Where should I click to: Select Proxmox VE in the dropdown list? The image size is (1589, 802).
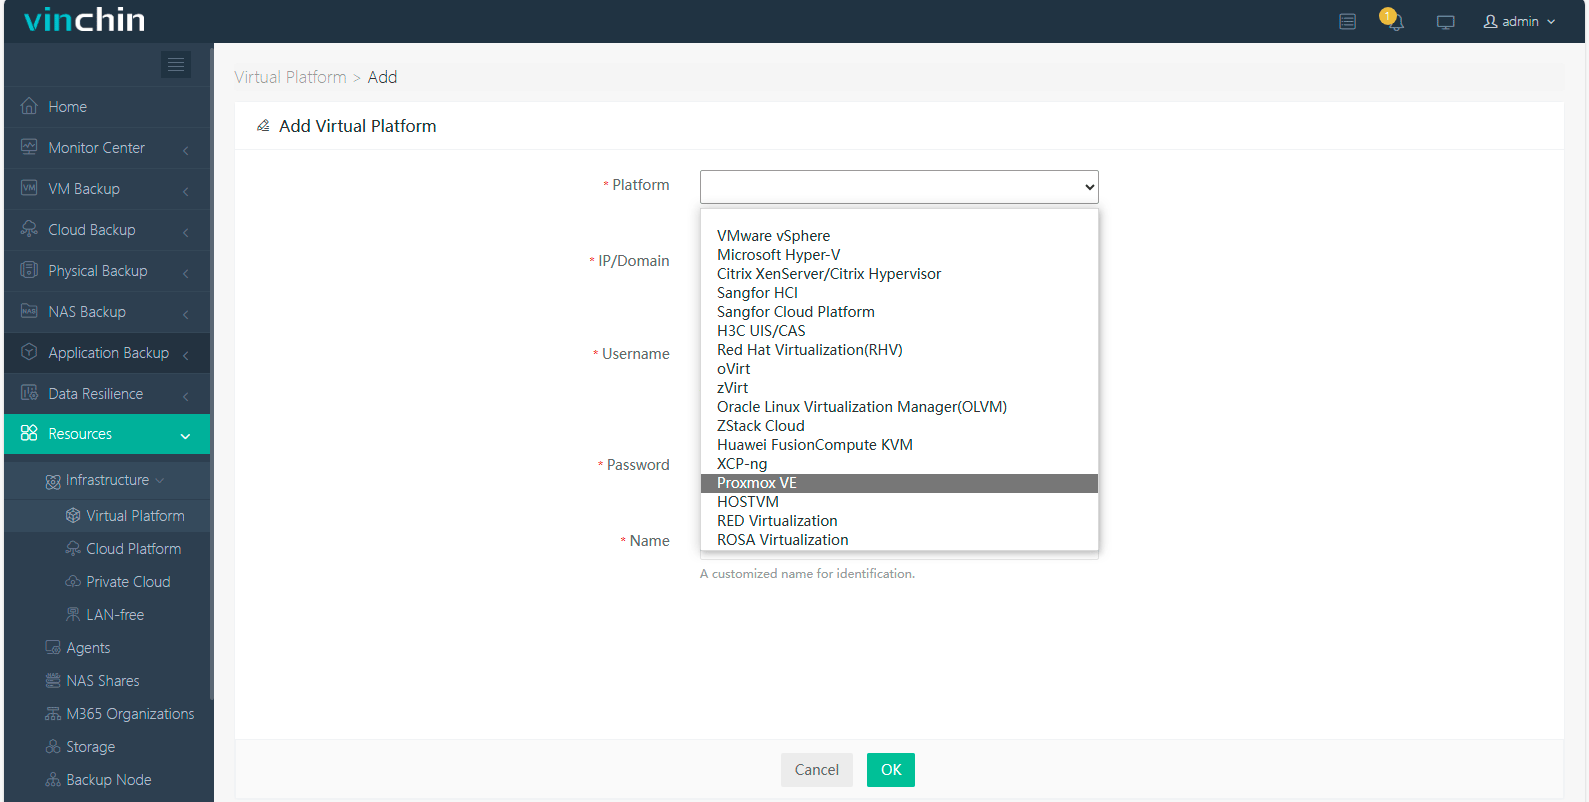coord(899,483)
